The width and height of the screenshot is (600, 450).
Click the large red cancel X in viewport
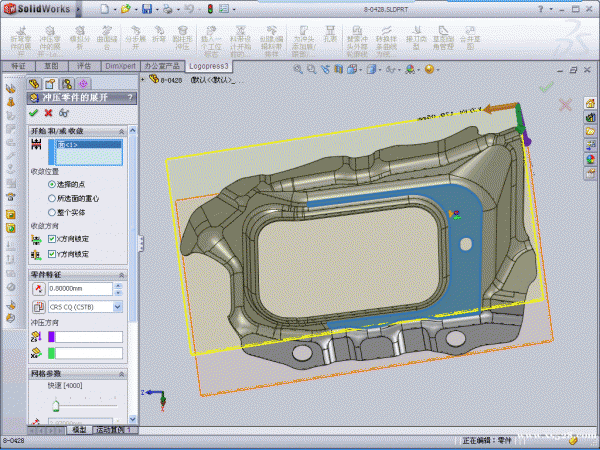coord(565,104)
